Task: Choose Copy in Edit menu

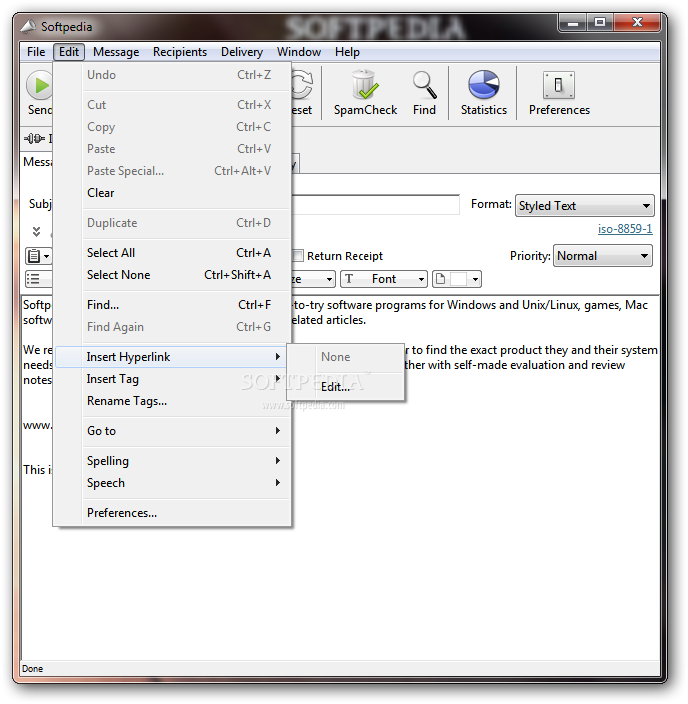Action: pyautogui.click(x=172, y=127)
